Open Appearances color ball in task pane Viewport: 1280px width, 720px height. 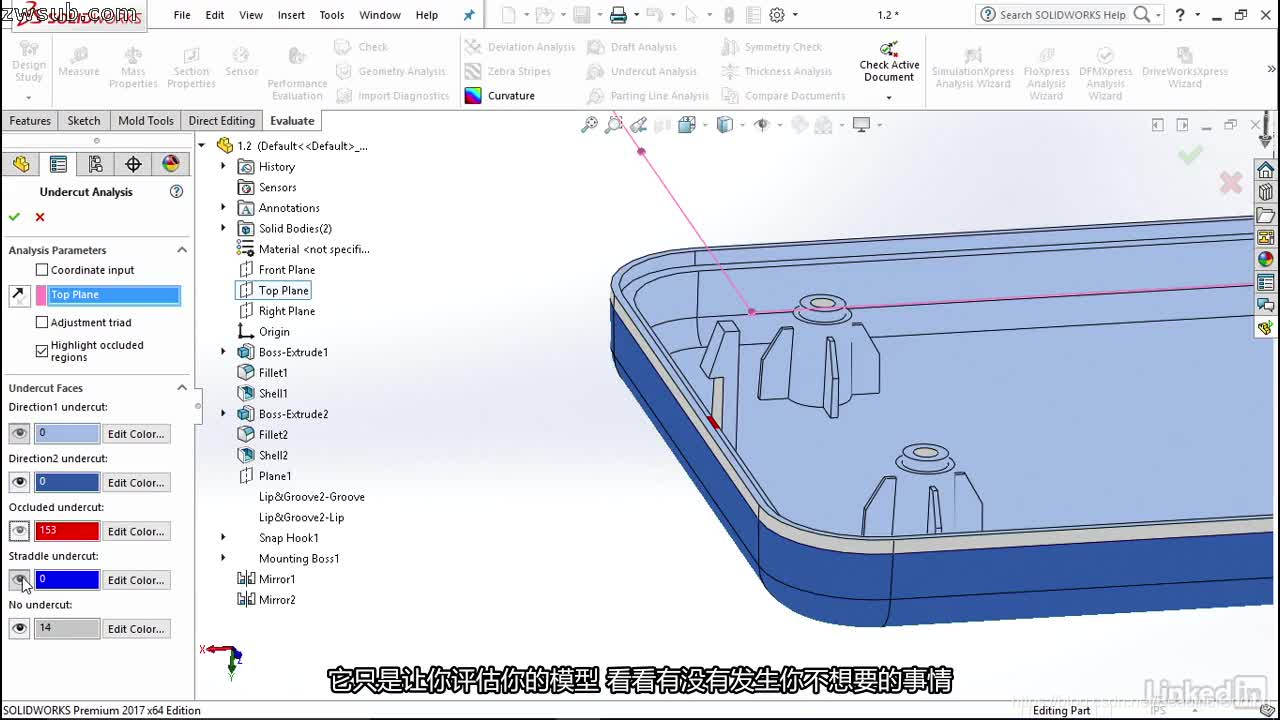(x=1266, y=260)
